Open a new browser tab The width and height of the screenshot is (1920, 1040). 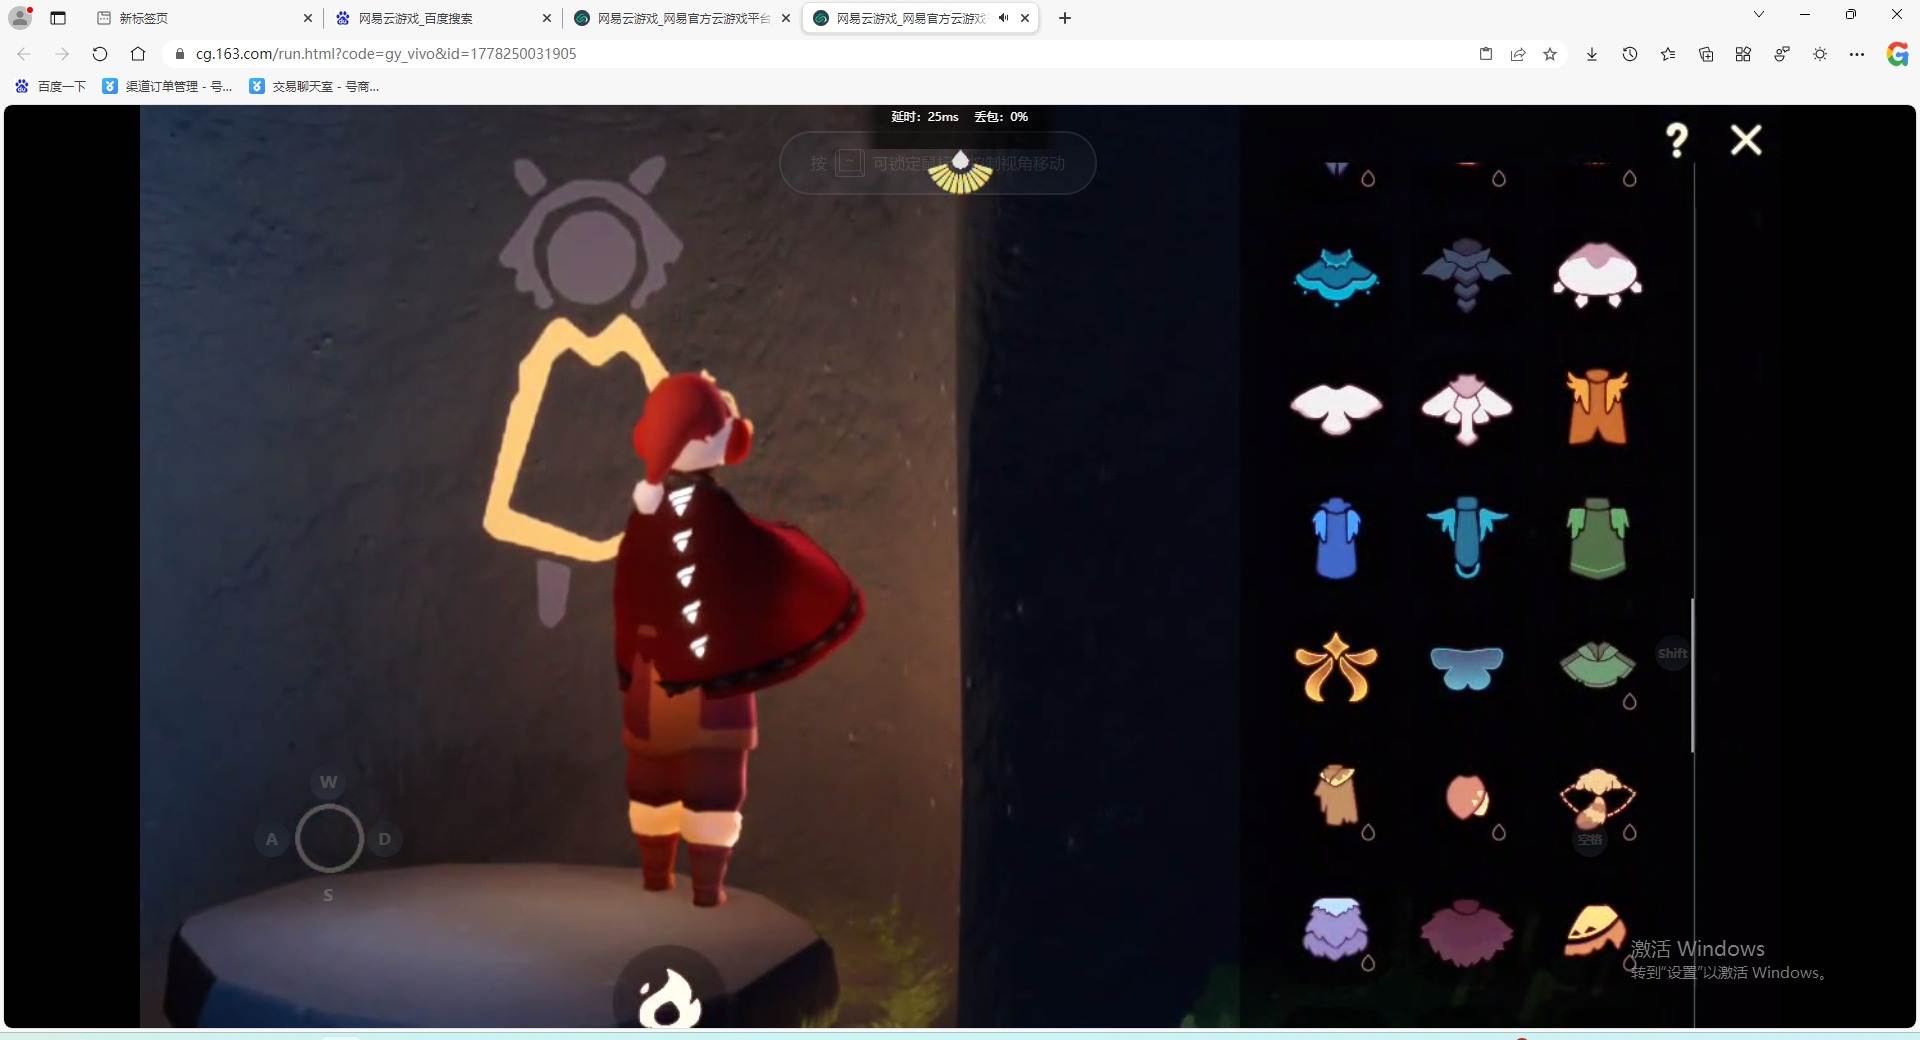coord(1065,18)
